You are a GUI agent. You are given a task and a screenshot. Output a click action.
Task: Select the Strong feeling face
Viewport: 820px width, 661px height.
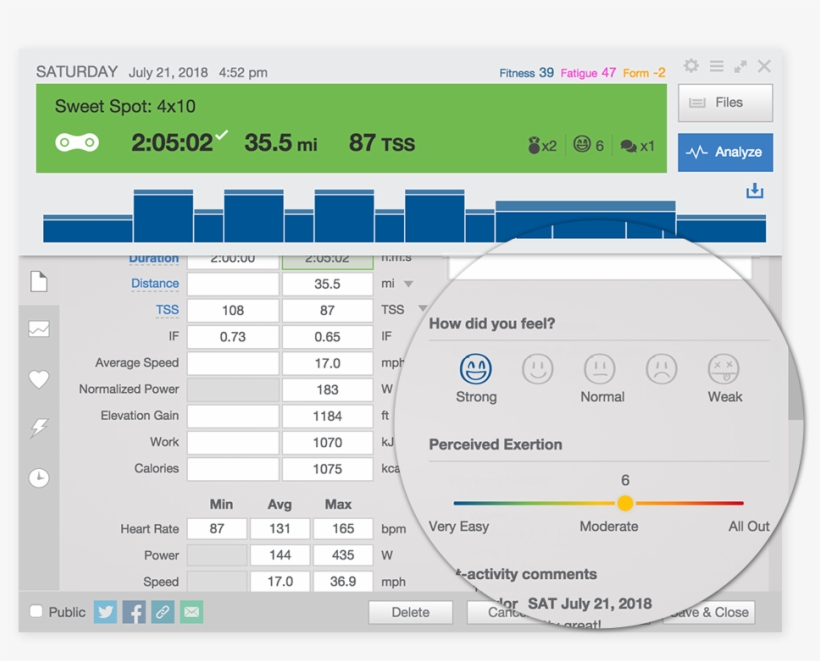(x=475, y=369)
